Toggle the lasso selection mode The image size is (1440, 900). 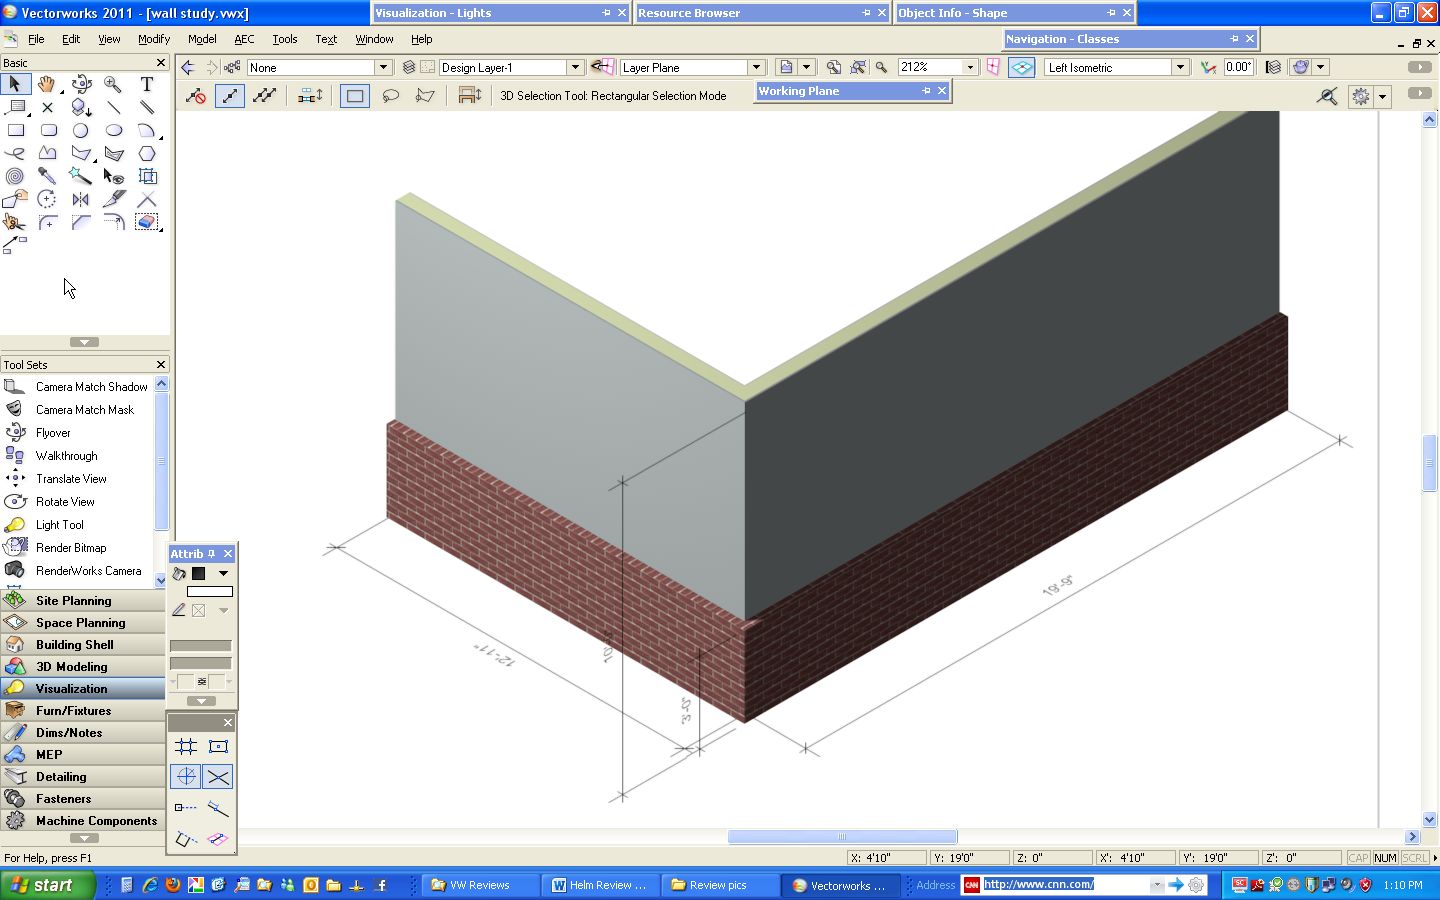pos(392,95)
